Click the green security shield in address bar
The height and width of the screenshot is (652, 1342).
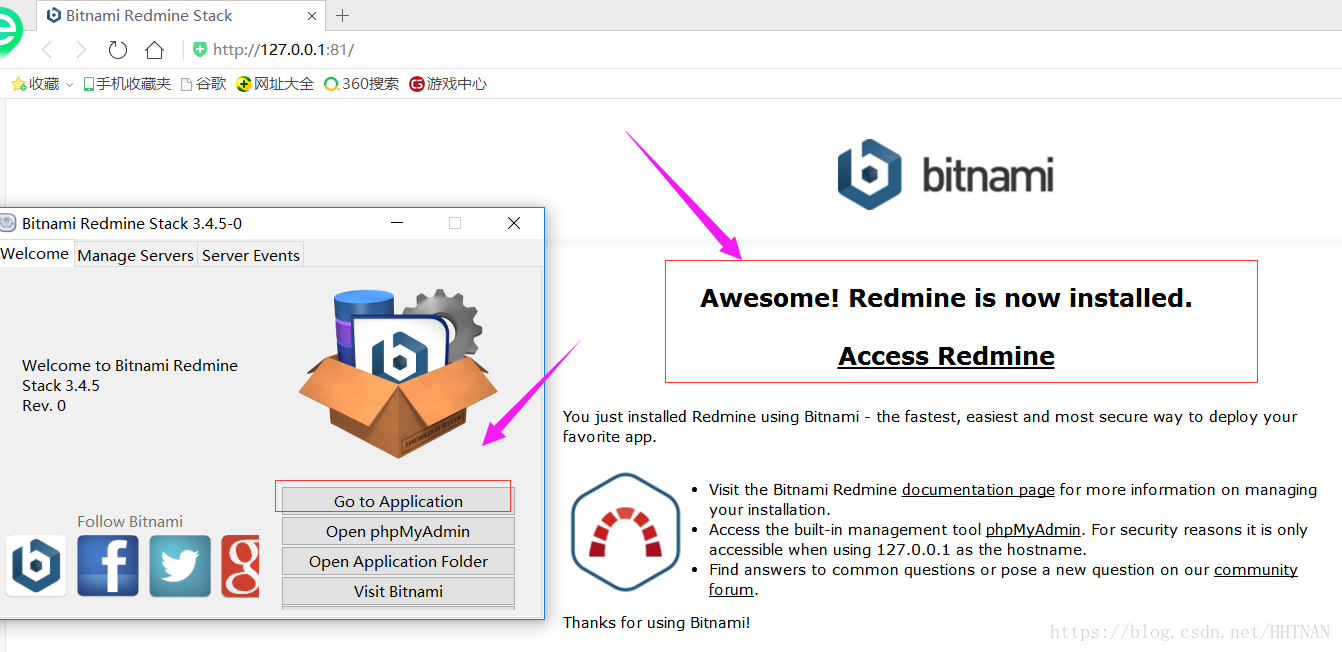pos(200,50)
